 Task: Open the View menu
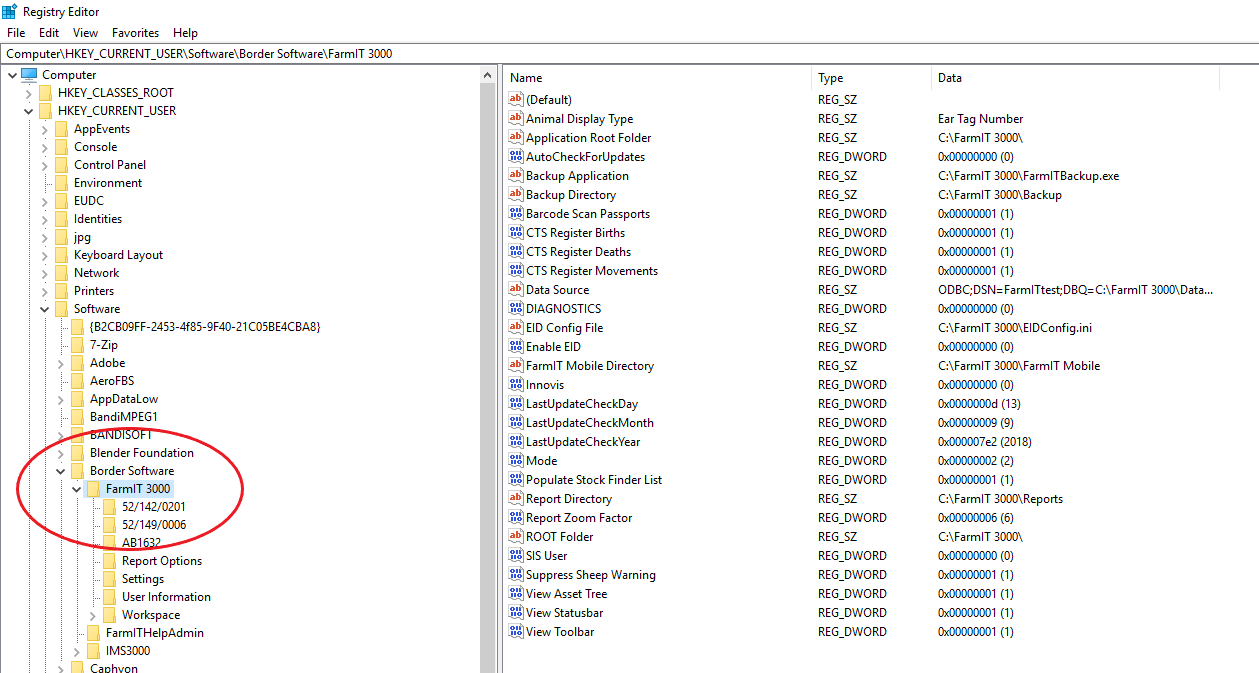86,33
